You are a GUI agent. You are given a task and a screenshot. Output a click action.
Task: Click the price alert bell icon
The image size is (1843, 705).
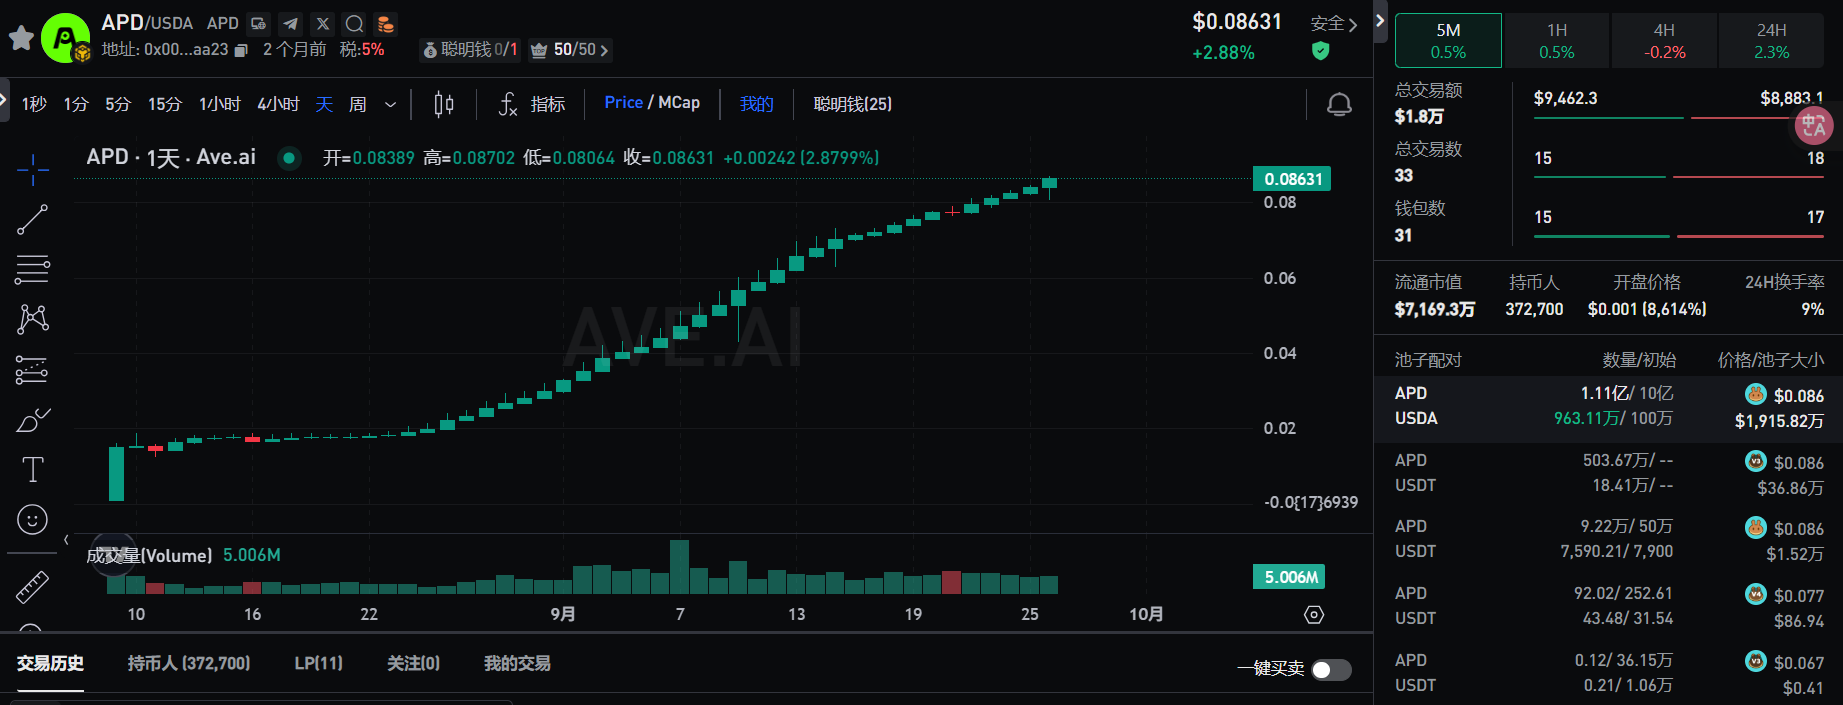(1339, 104)
